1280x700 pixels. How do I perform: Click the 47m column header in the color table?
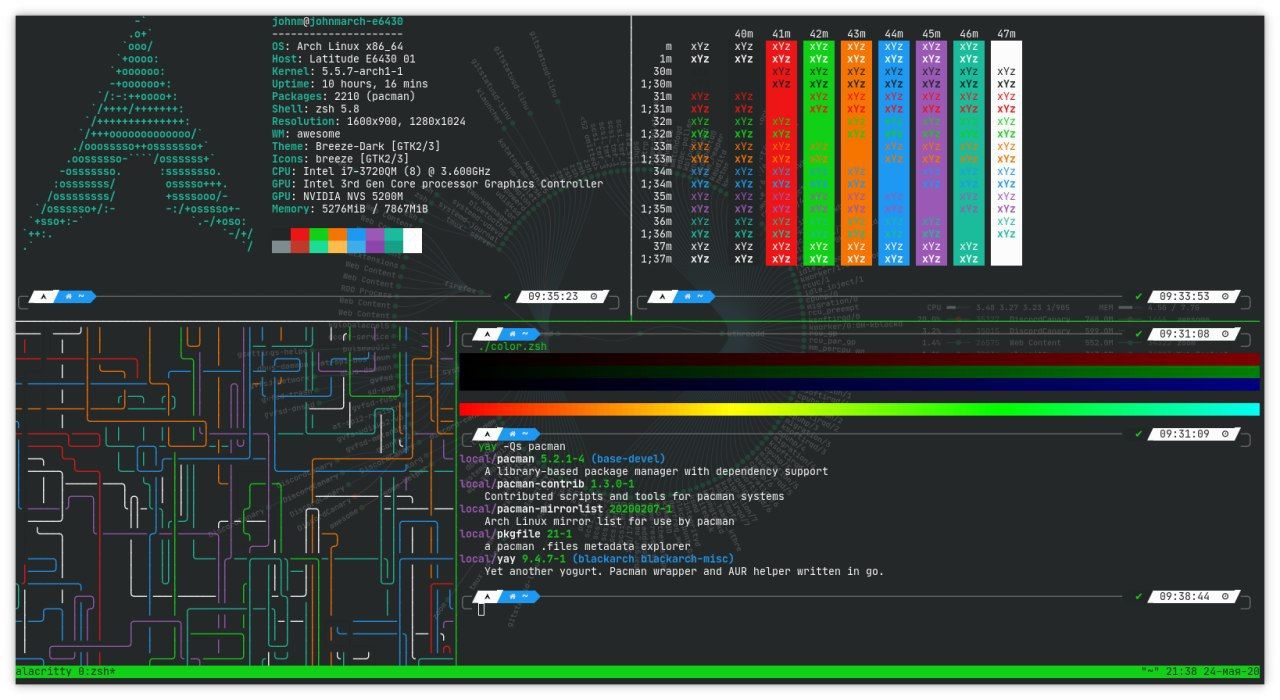click(x=1006, y=34)
